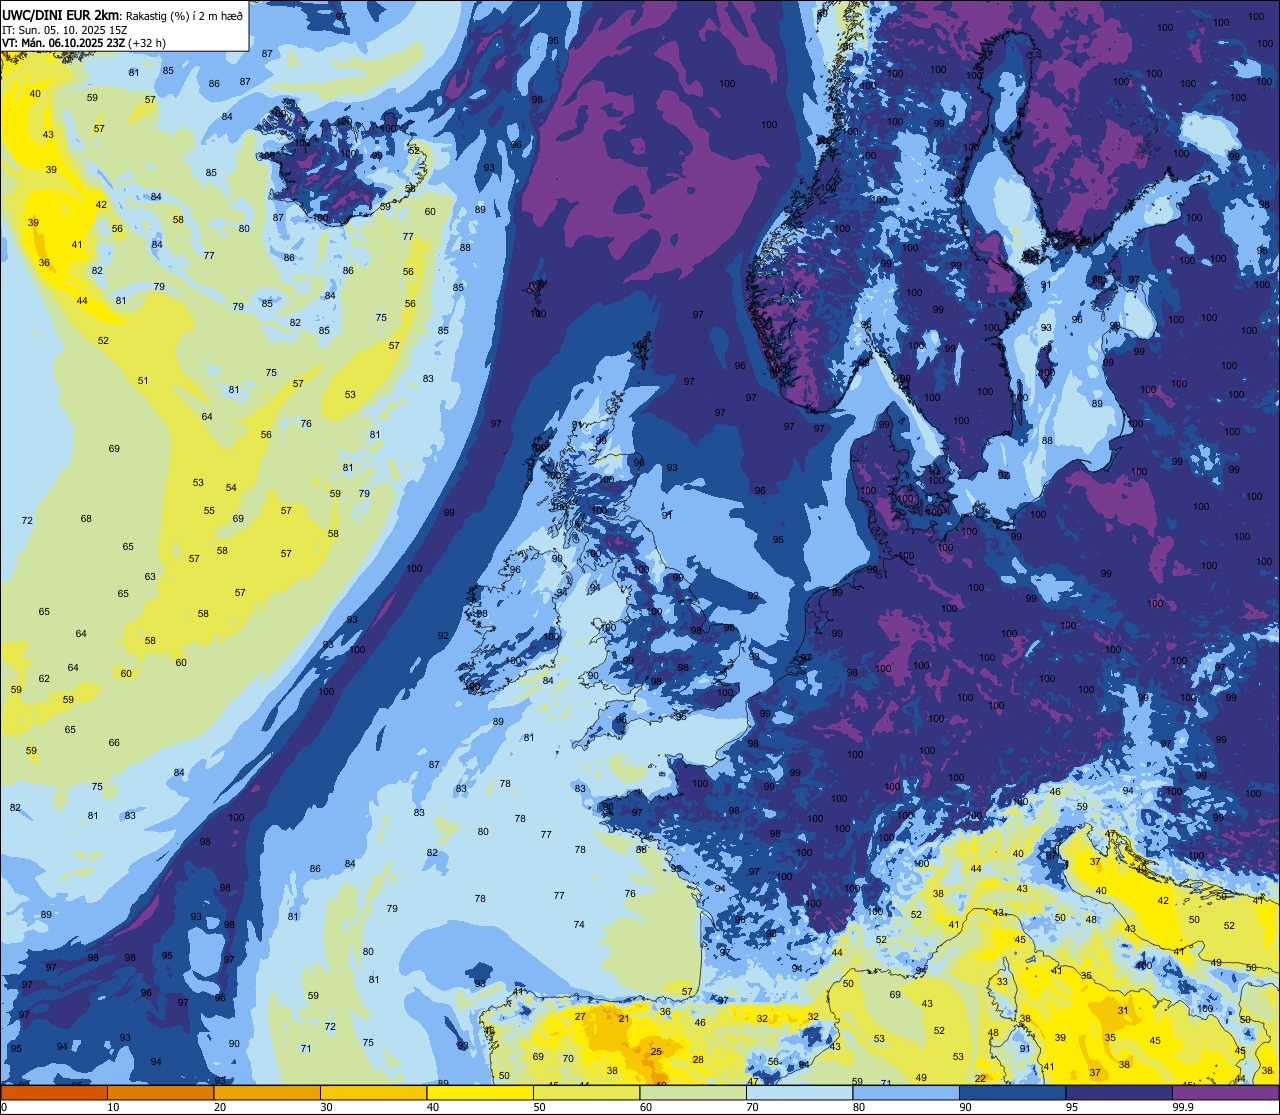Click the 'VT: Mán. 06.10.2025 23Z' valid time
This screenshot has height=1115, width=1280.
(x=63, y=43)
